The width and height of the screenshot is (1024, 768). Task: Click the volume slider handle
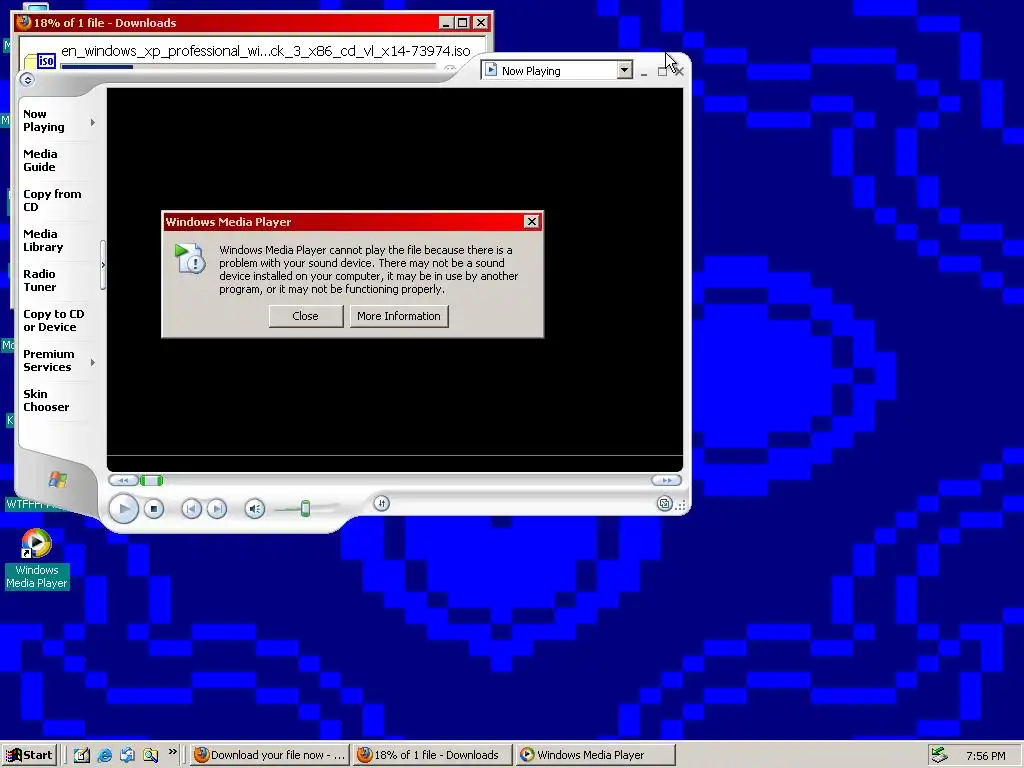tap(305, 508)
